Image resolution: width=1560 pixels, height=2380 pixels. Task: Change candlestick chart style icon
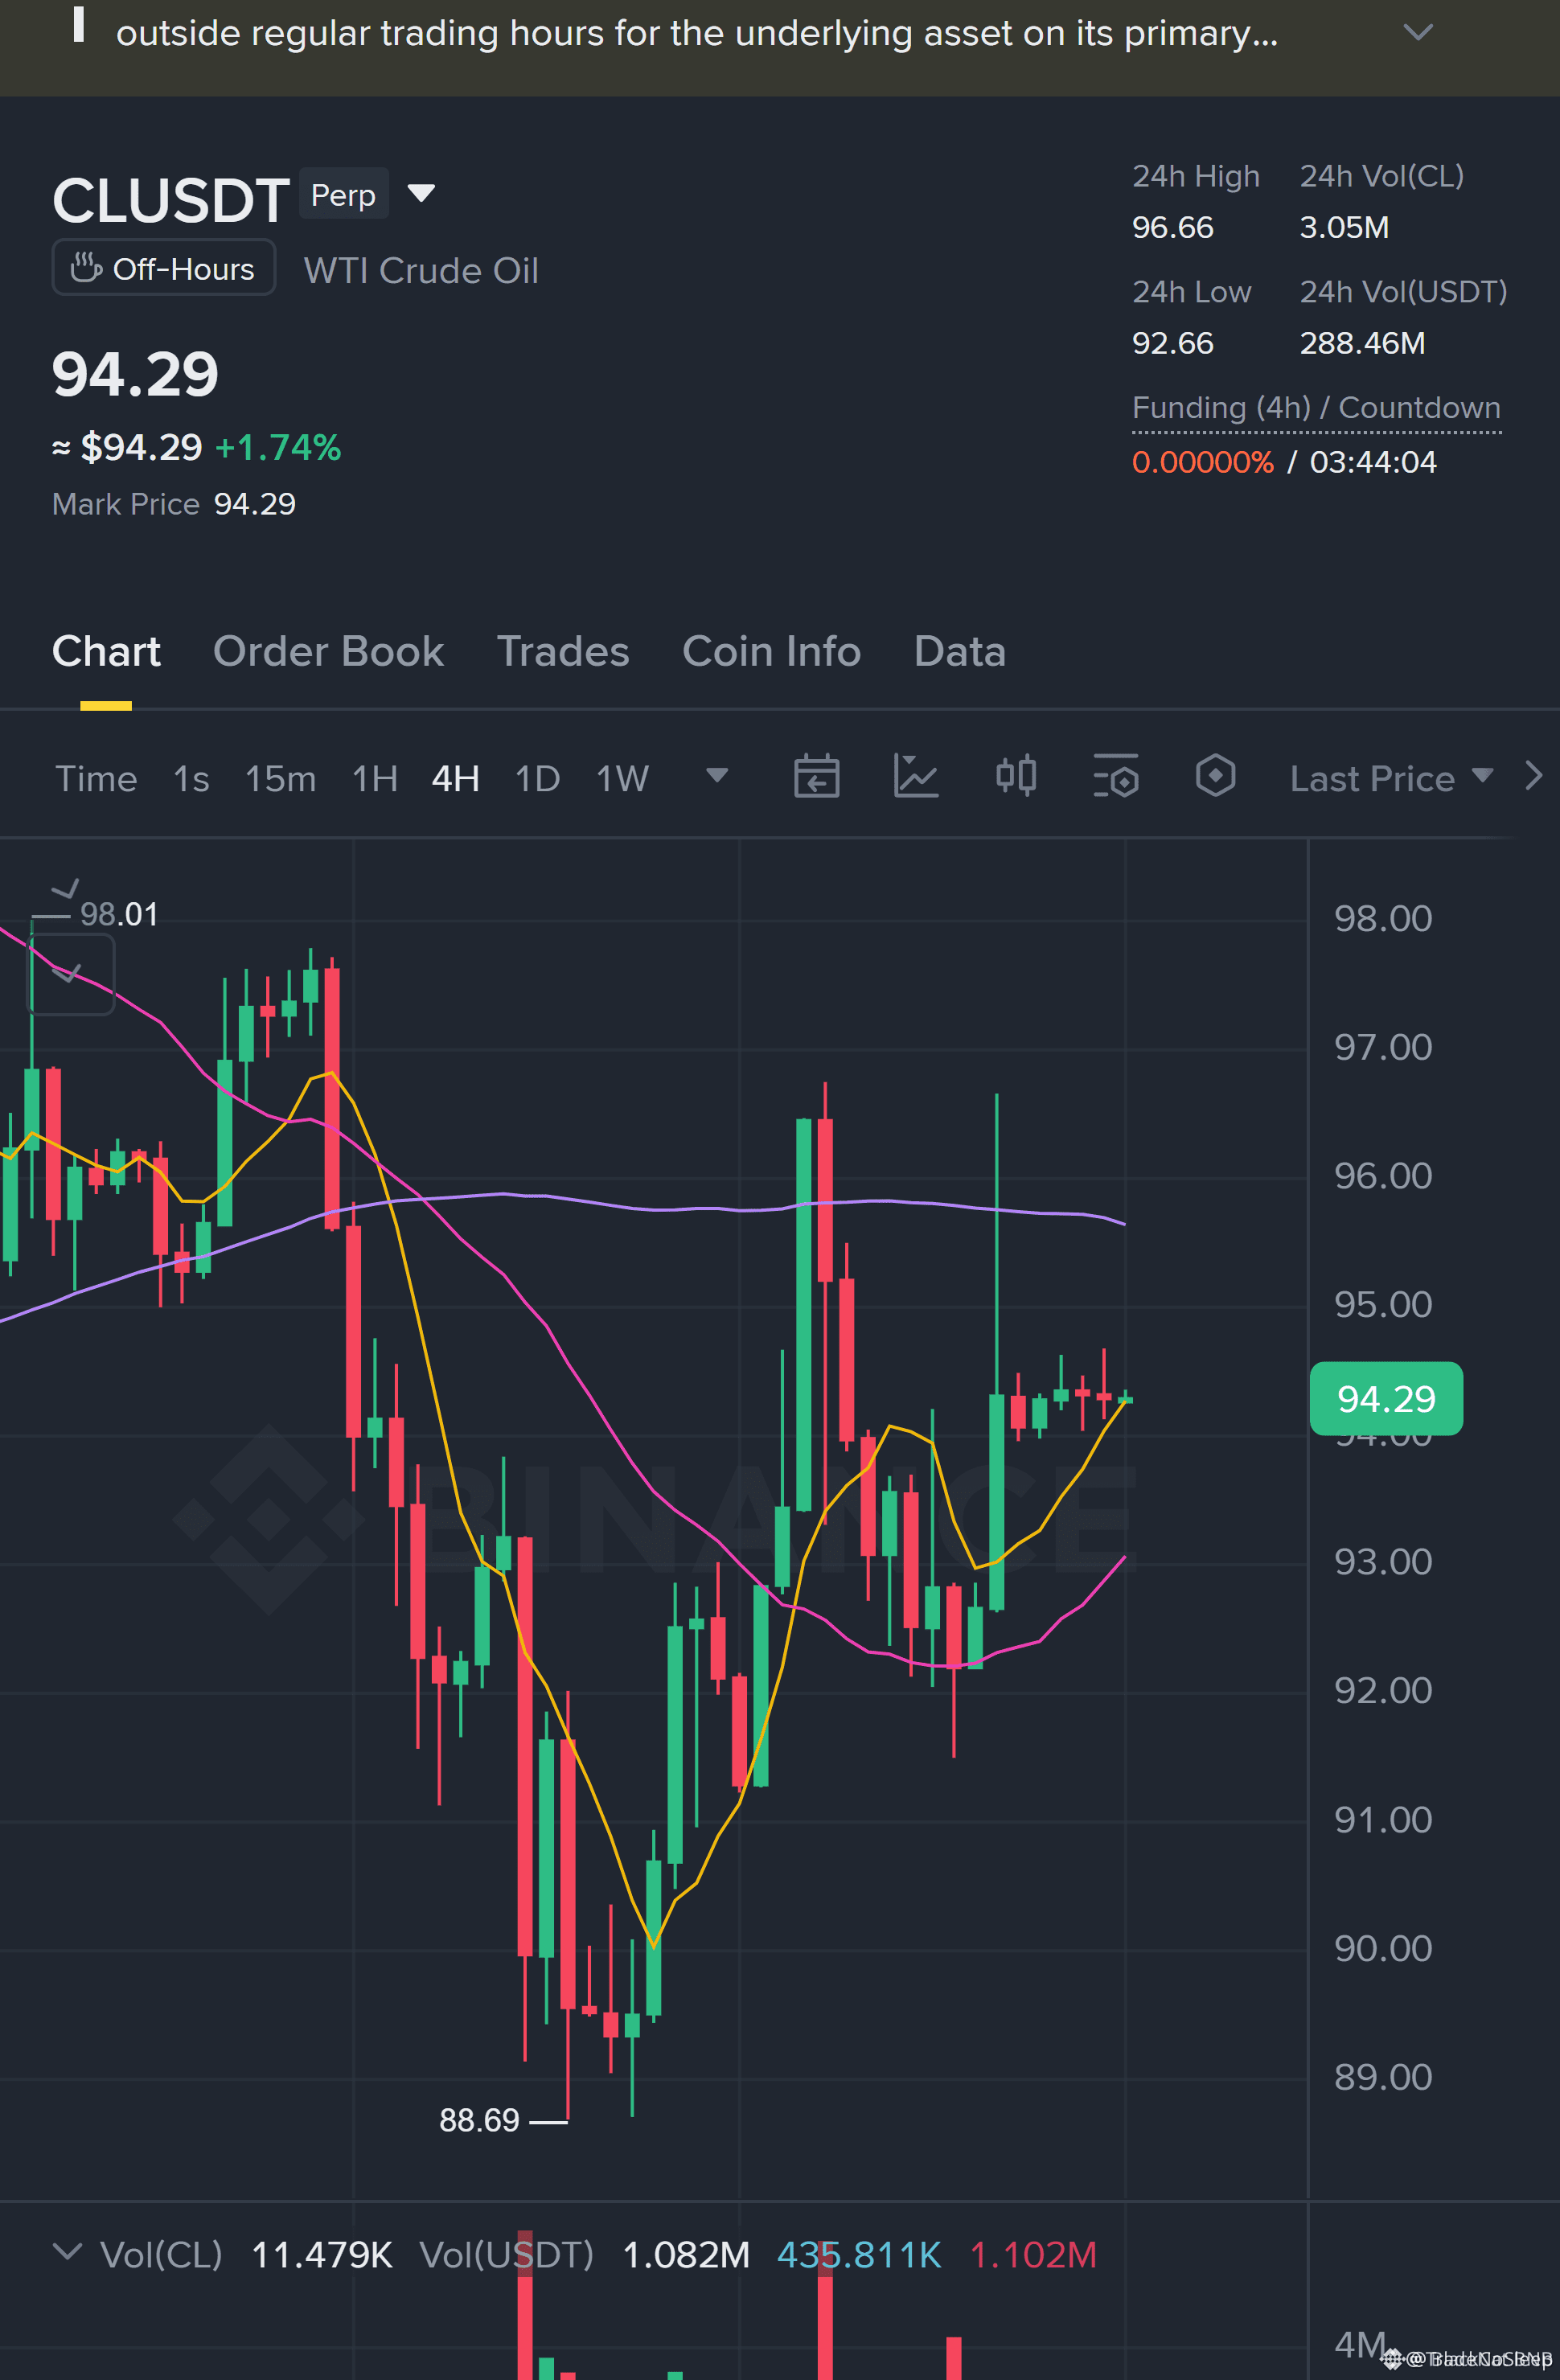1016,776
